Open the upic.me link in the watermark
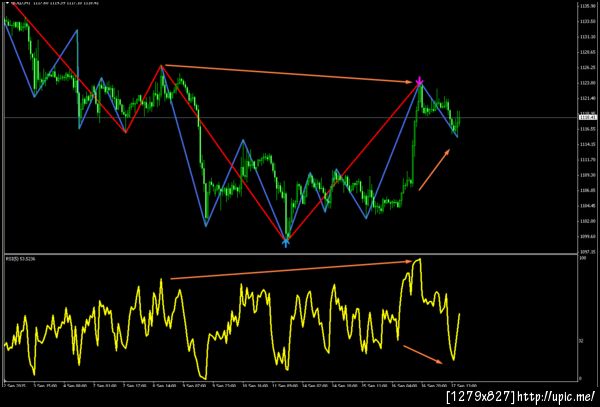Image resolution: width=600 pixels, height=407 pixels. pos(556,396)
